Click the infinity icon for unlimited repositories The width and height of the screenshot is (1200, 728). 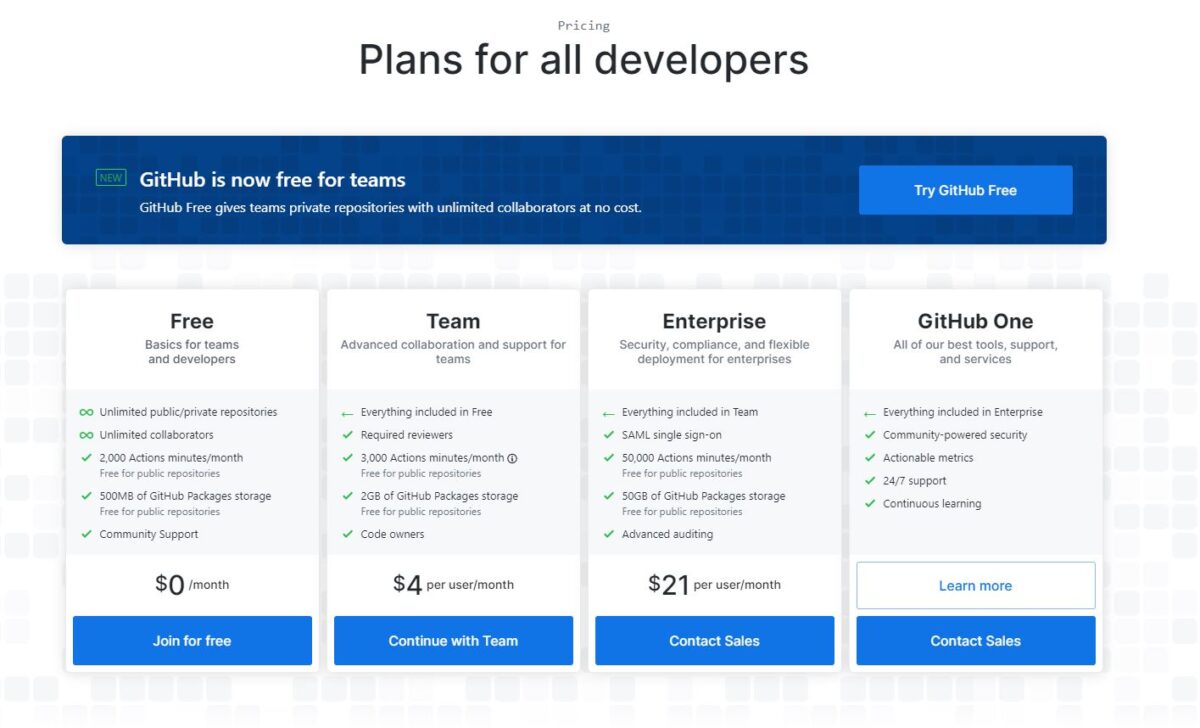click(86, 411)
